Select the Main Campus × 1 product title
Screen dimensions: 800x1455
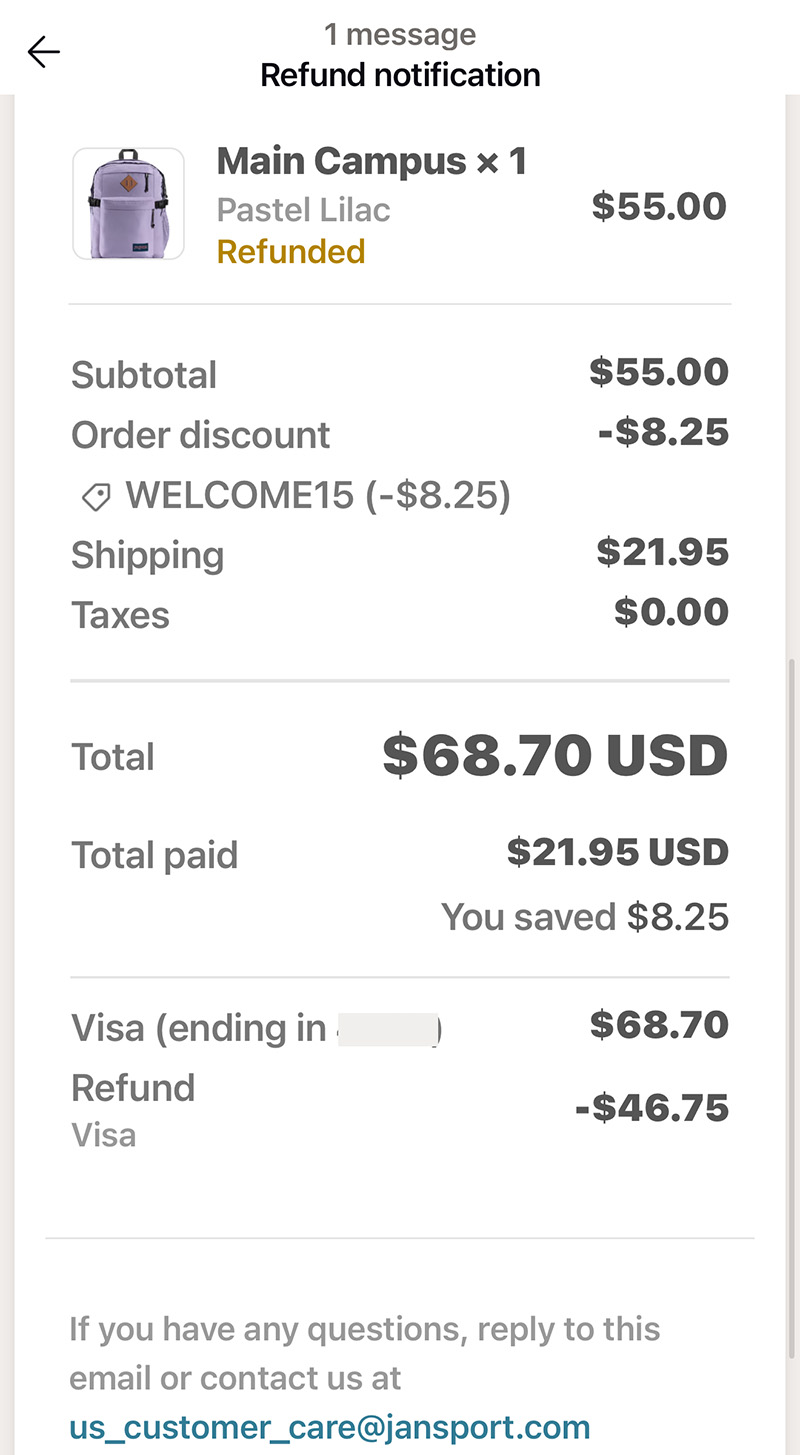tap(372, 161)
